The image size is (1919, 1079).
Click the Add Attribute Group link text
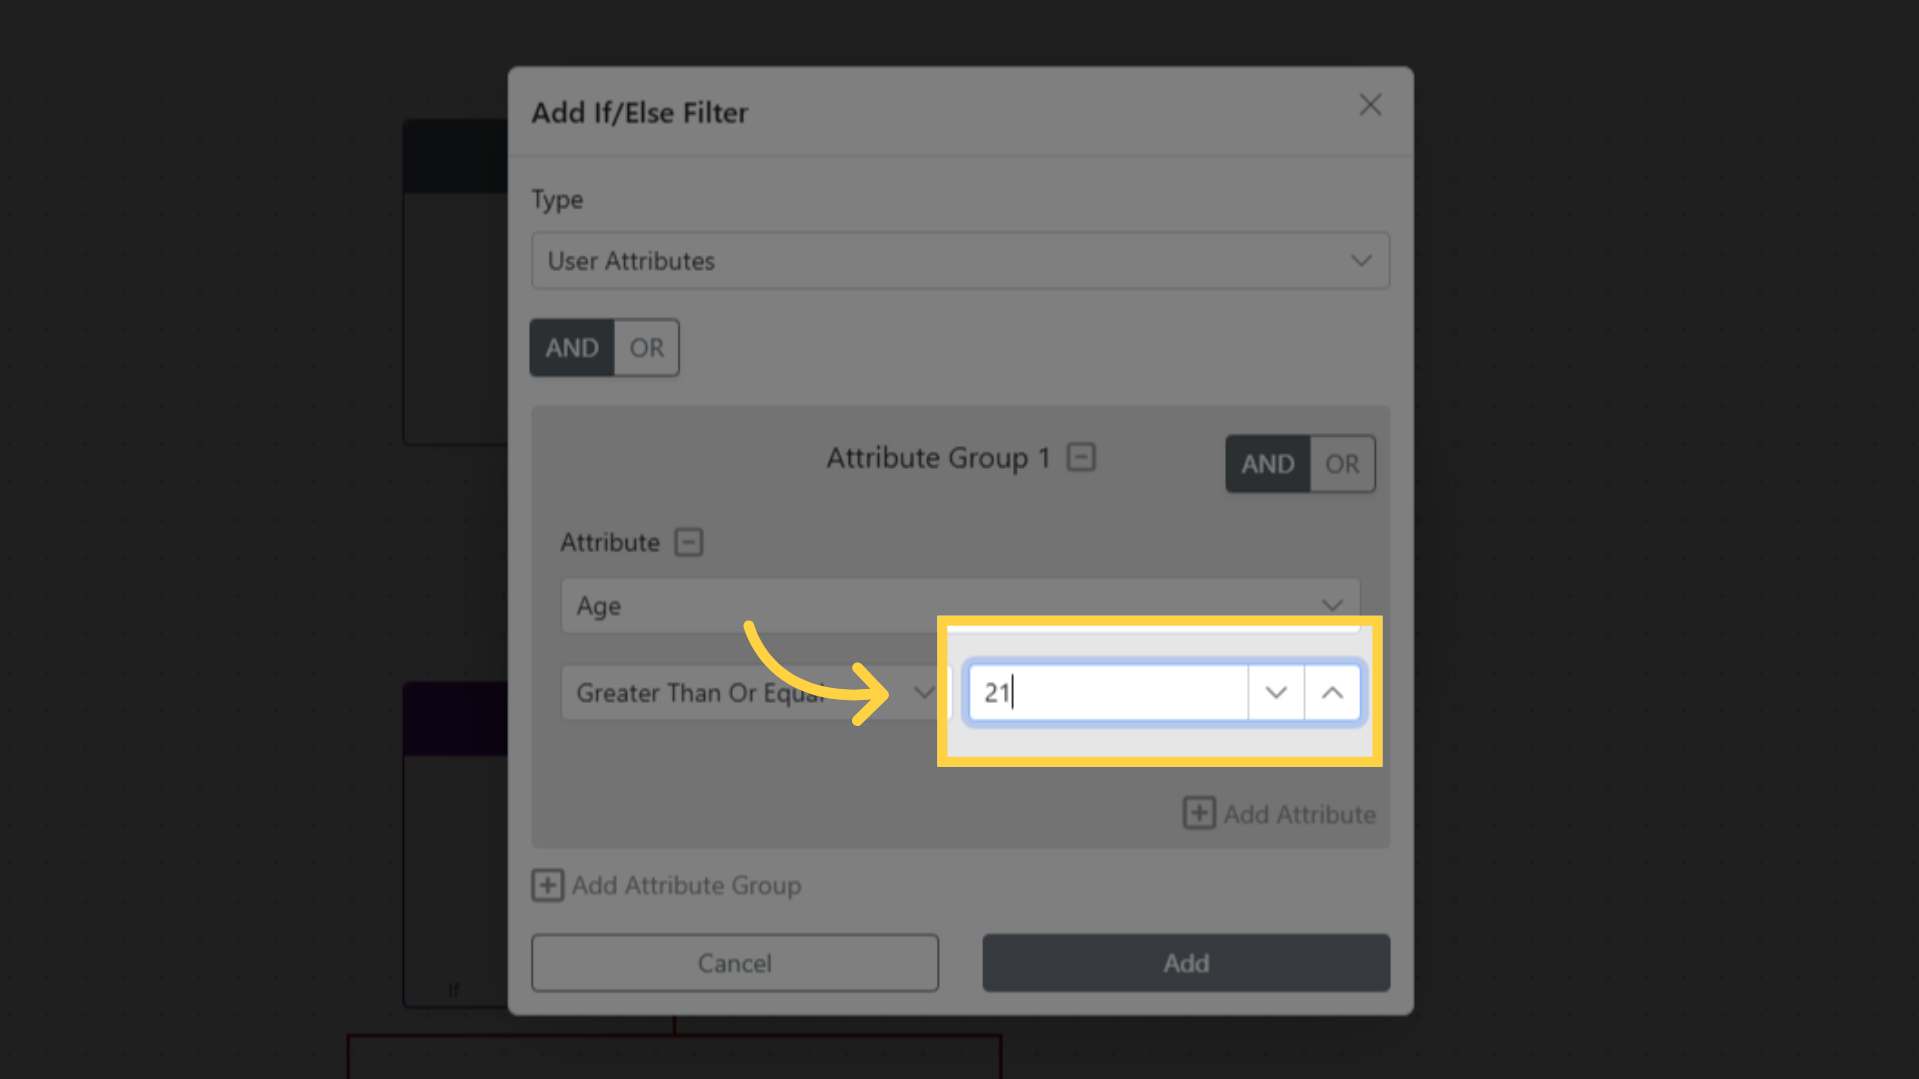(x=687, y=885)
